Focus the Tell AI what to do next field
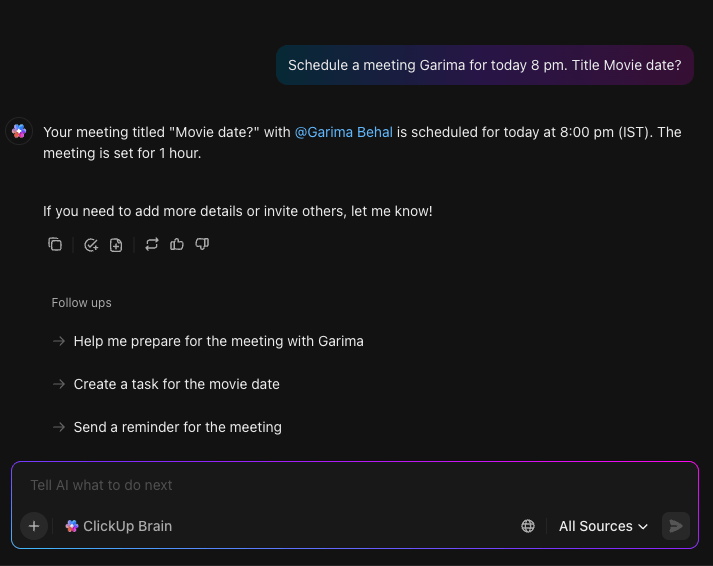Screen dimensions: 713x566 [x=355, y=485]
